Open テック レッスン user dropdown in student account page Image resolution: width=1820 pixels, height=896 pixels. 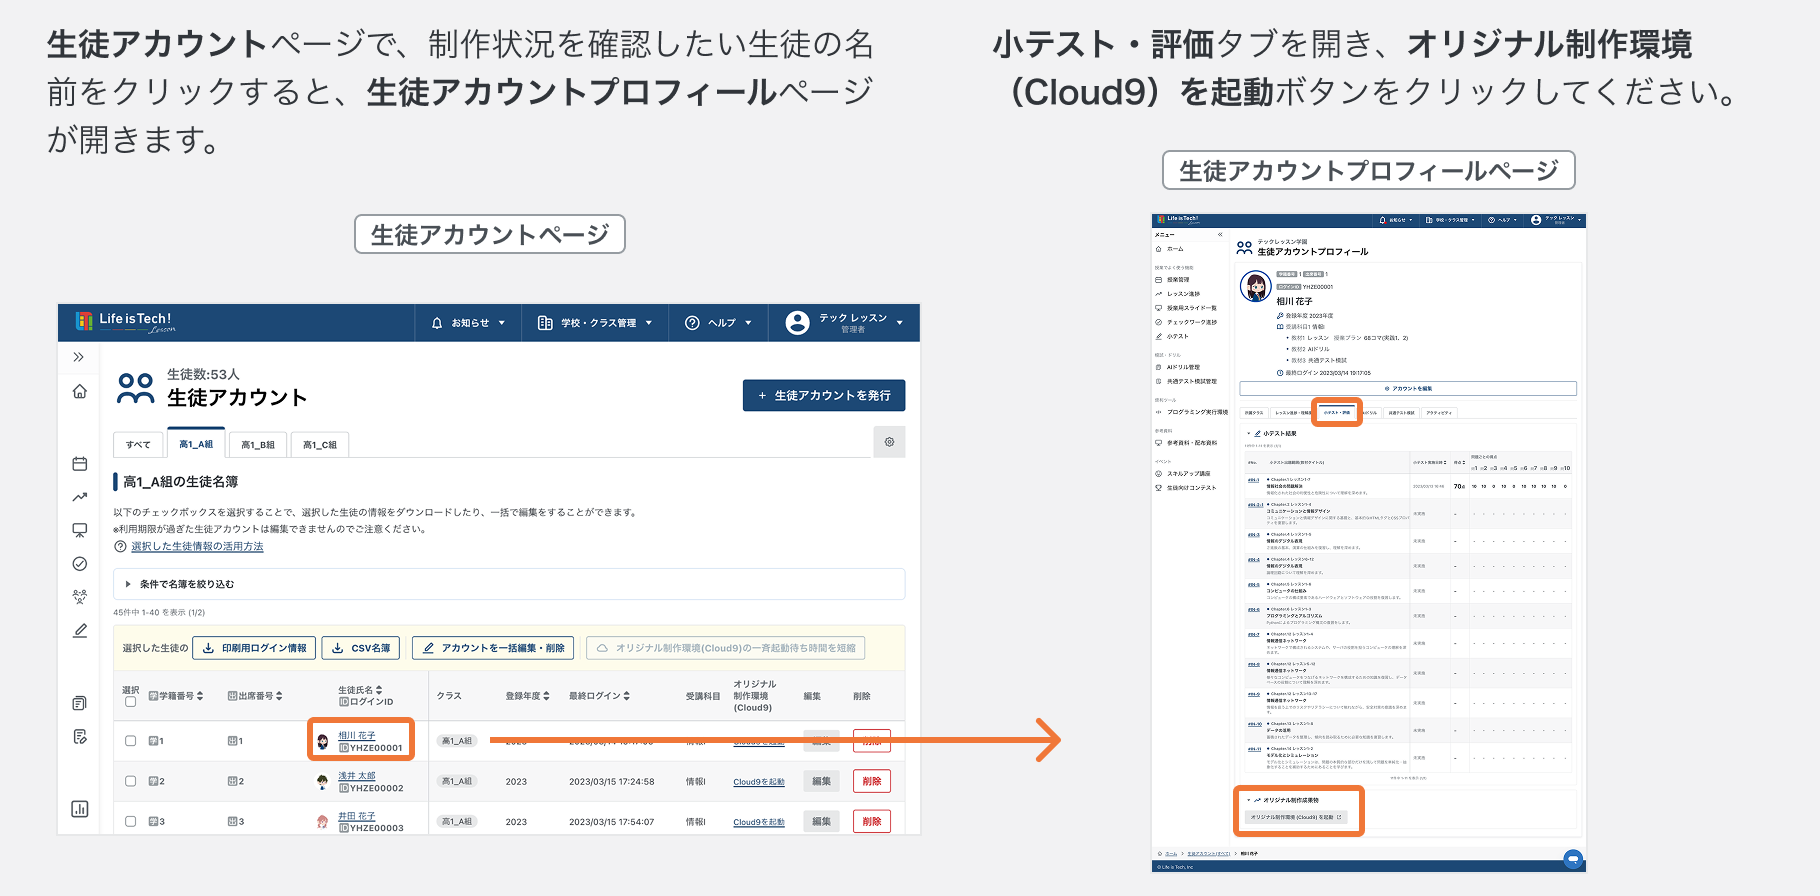pyautogui.click(x=845, y=323)
